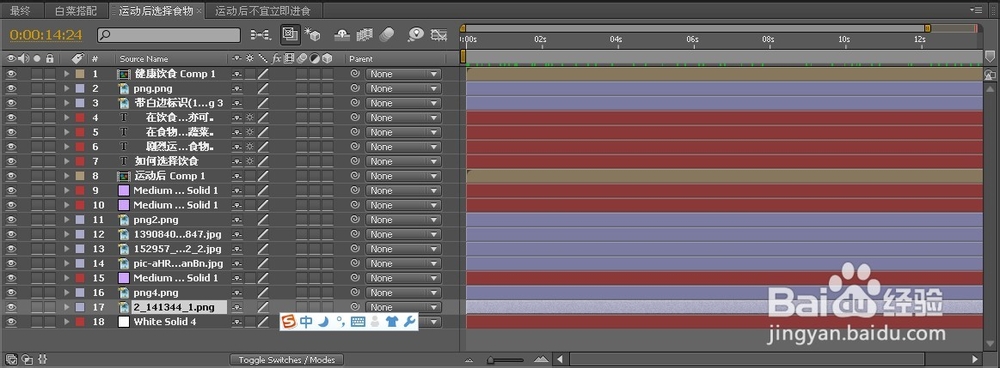Click the Source Name column header

[x=144, y=59]
